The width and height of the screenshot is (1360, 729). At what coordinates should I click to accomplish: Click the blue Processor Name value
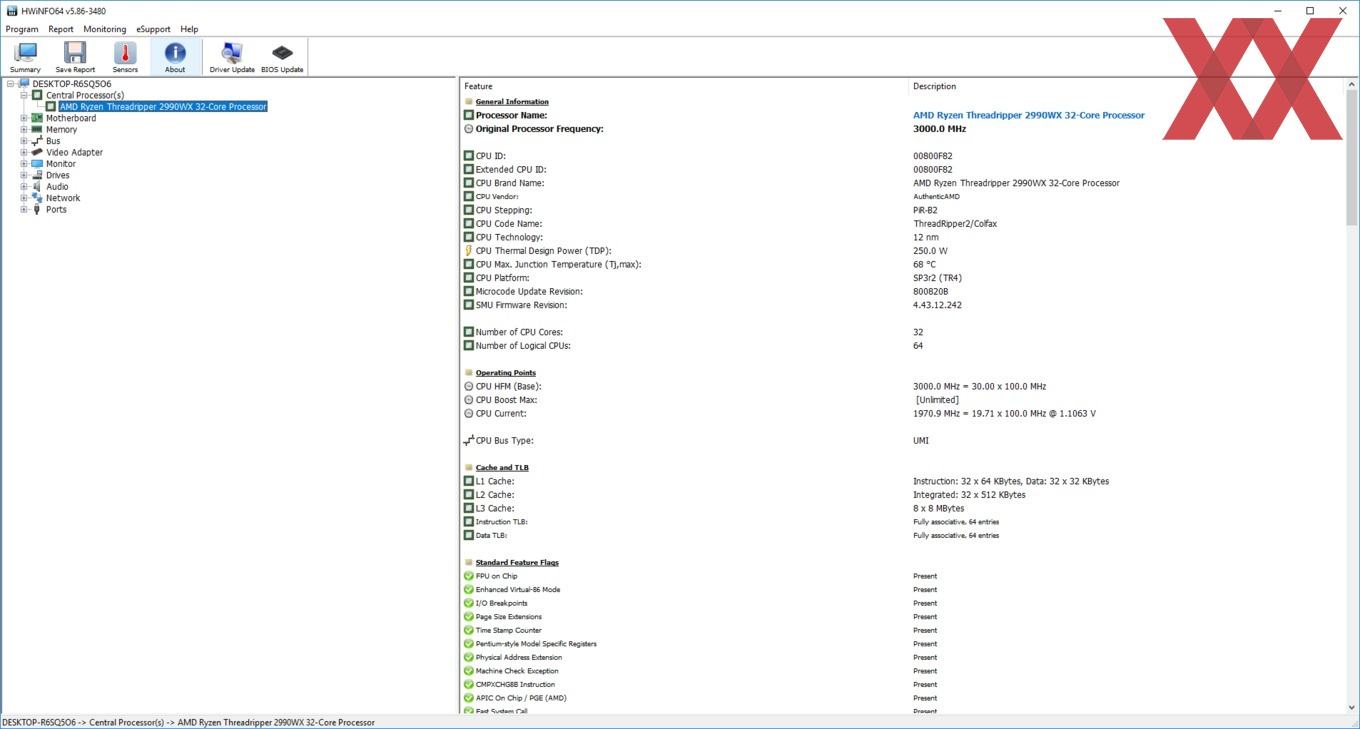click(x=1029, y=115)
